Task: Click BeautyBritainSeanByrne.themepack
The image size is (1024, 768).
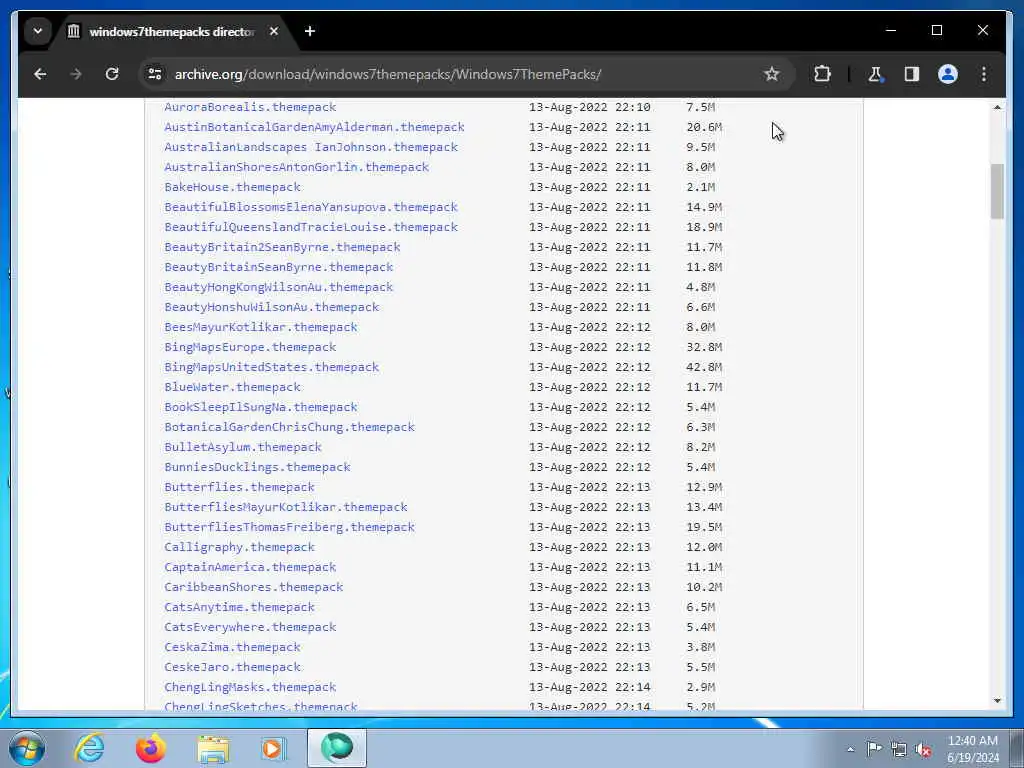Action: (279, 266)
